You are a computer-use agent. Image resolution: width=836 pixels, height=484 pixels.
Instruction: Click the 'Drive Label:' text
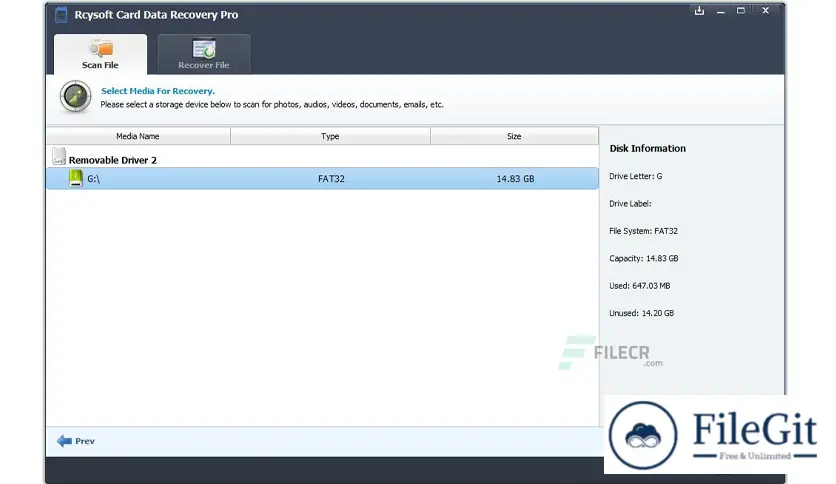tap(630, 204)
